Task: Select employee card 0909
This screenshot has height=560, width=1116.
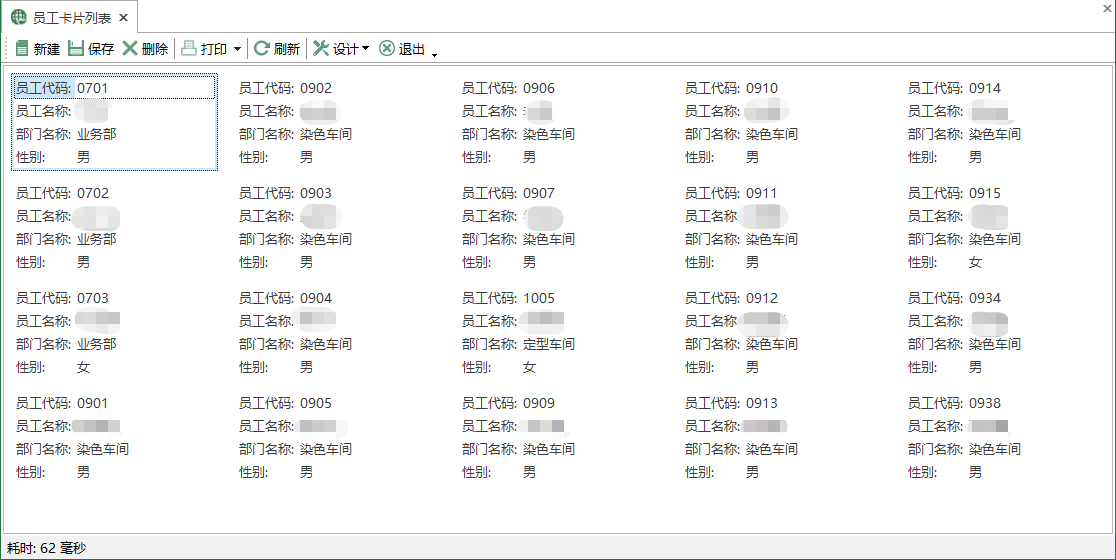Action: 561,438
